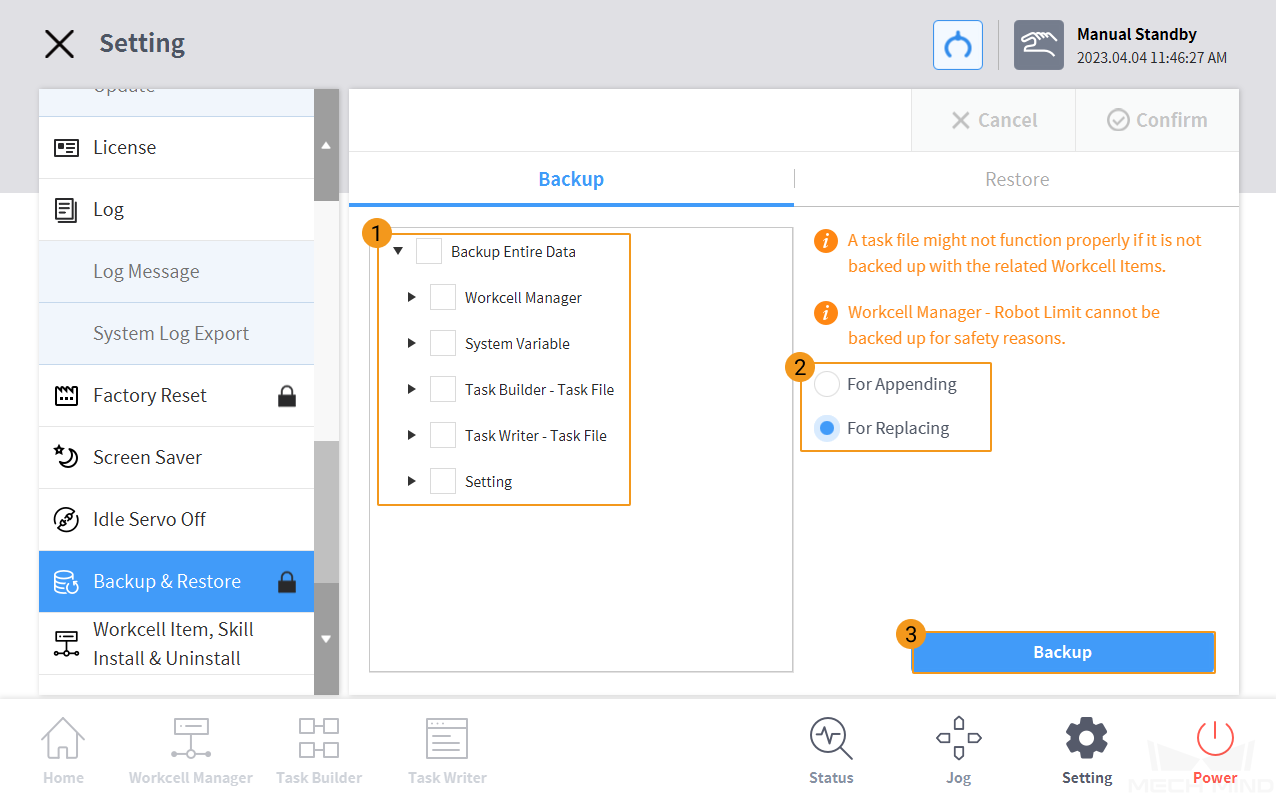Click the Idle Servo Off icon
This screenshot has height=797, width=1276.
pyautogui.click(x=66, y=520)
